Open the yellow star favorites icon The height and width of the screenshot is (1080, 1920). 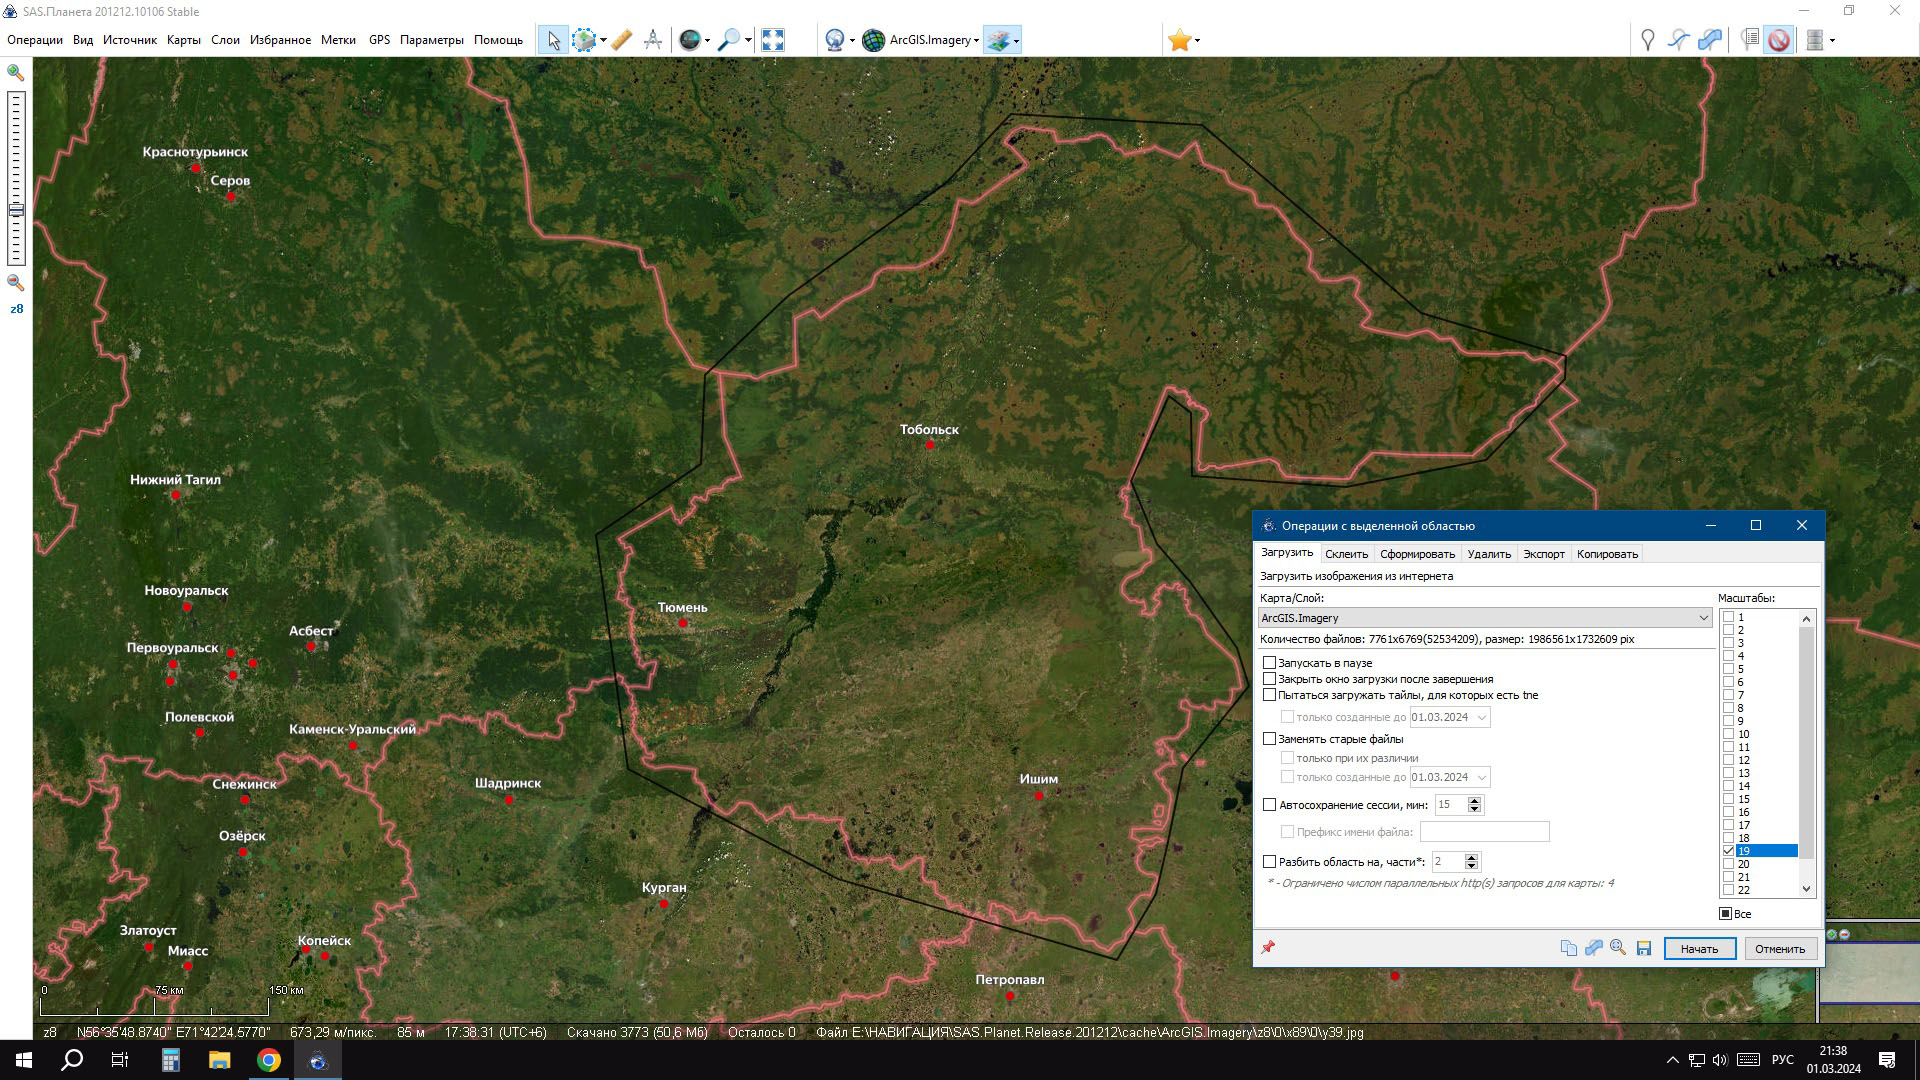(x=1179, y=40)
